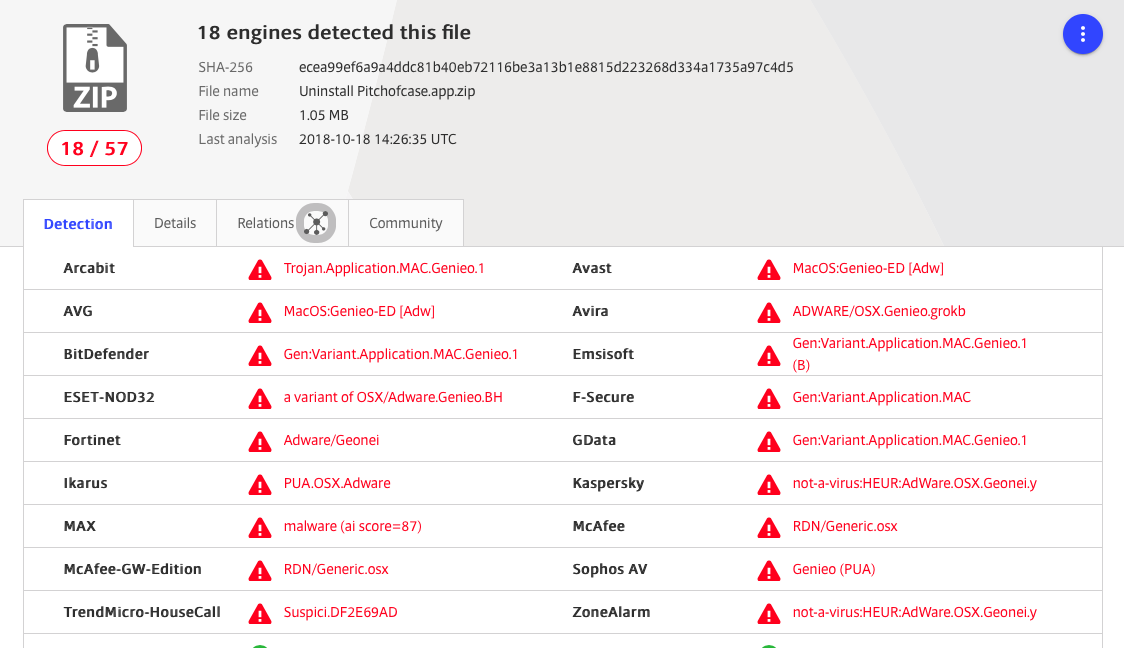Open the relations graph icon
The image size is (1124, 648).
[316, 223]
